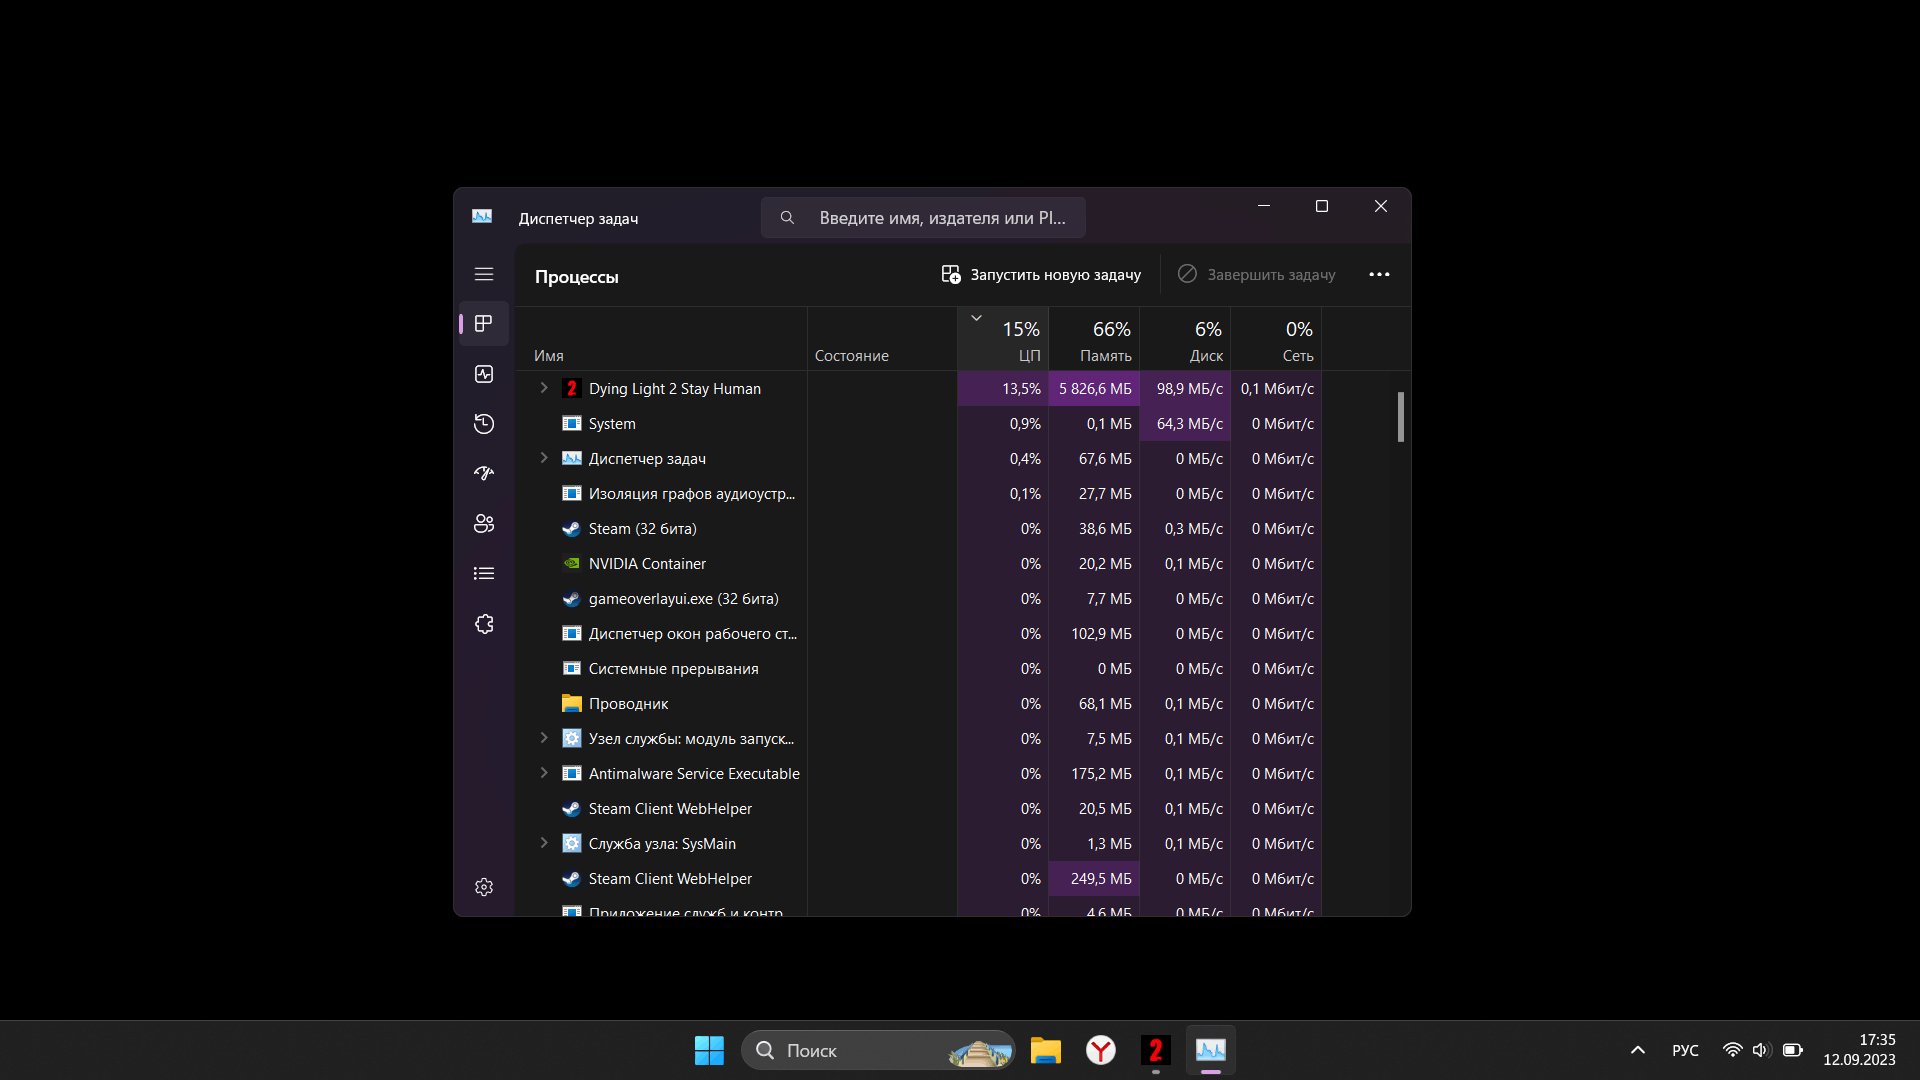Sort processes by Диск column header
The image size is (1920, 1080).
click(1185, 339)
